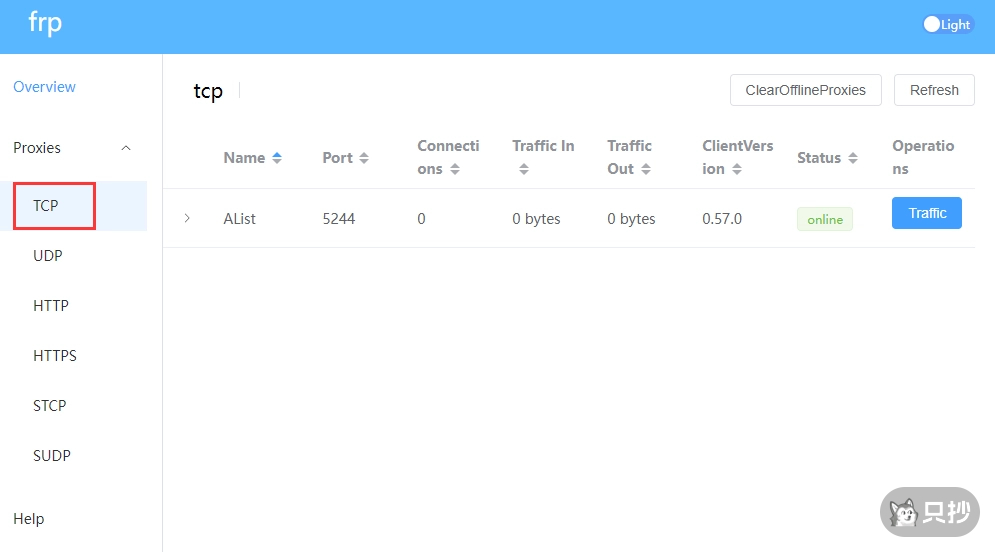Sort by Traffic Out arrow icon
995x552 pixels.
(x=646, y=169)
